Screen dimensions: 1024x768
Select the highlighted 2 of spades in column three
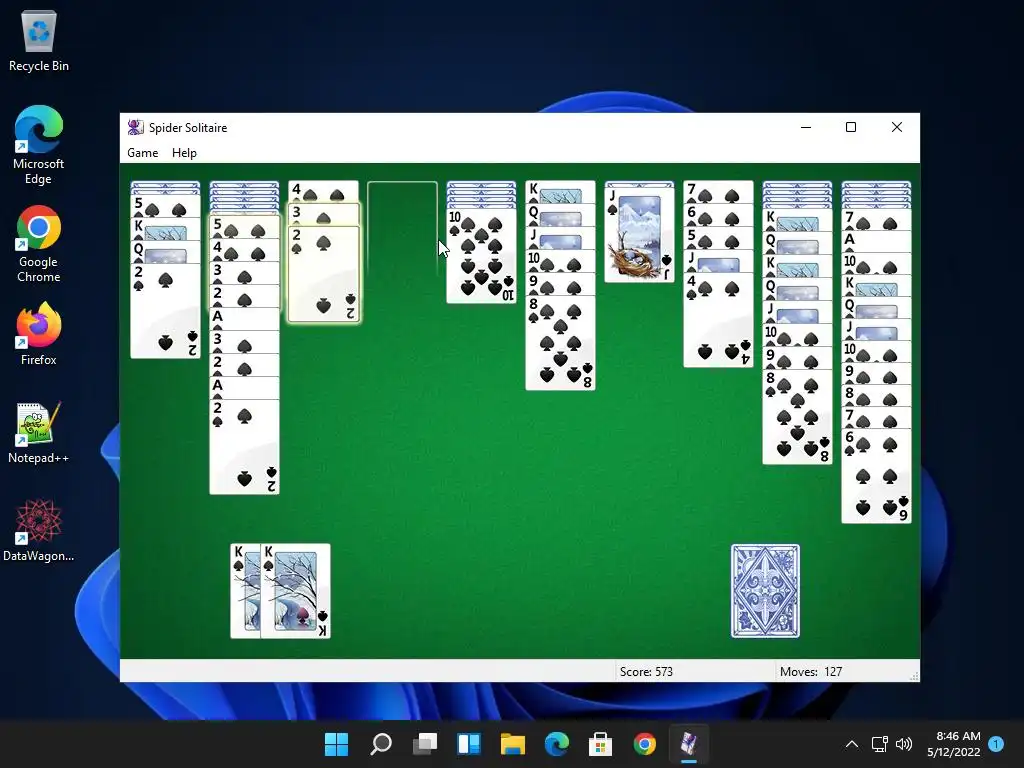click(x=323, y=274)
